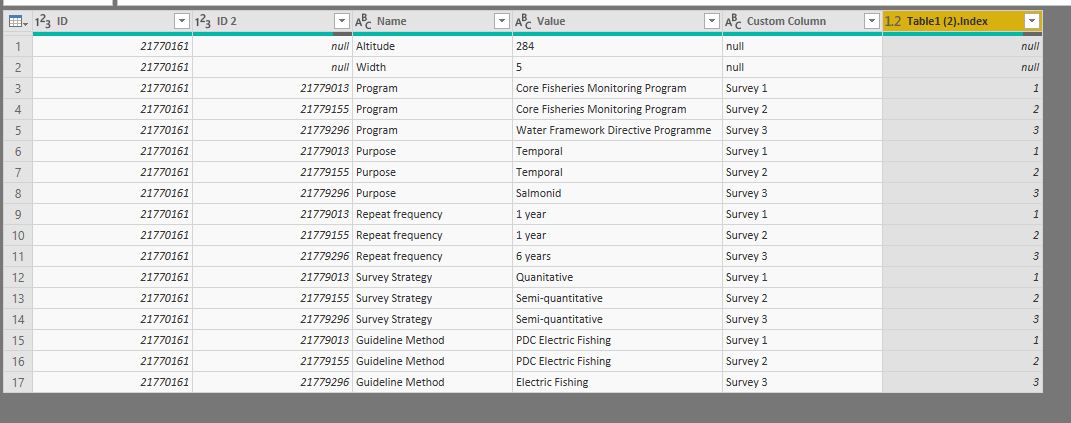This screenshot has height=423, width=1071.
Task: Click Semi-quantitative value in row 14
Action: (x=617, y=320)
